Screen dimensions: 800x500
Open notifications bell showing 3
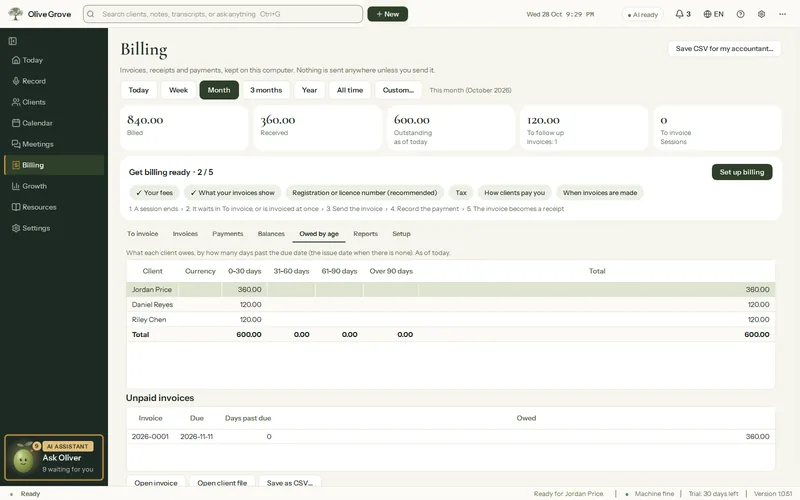683,14
